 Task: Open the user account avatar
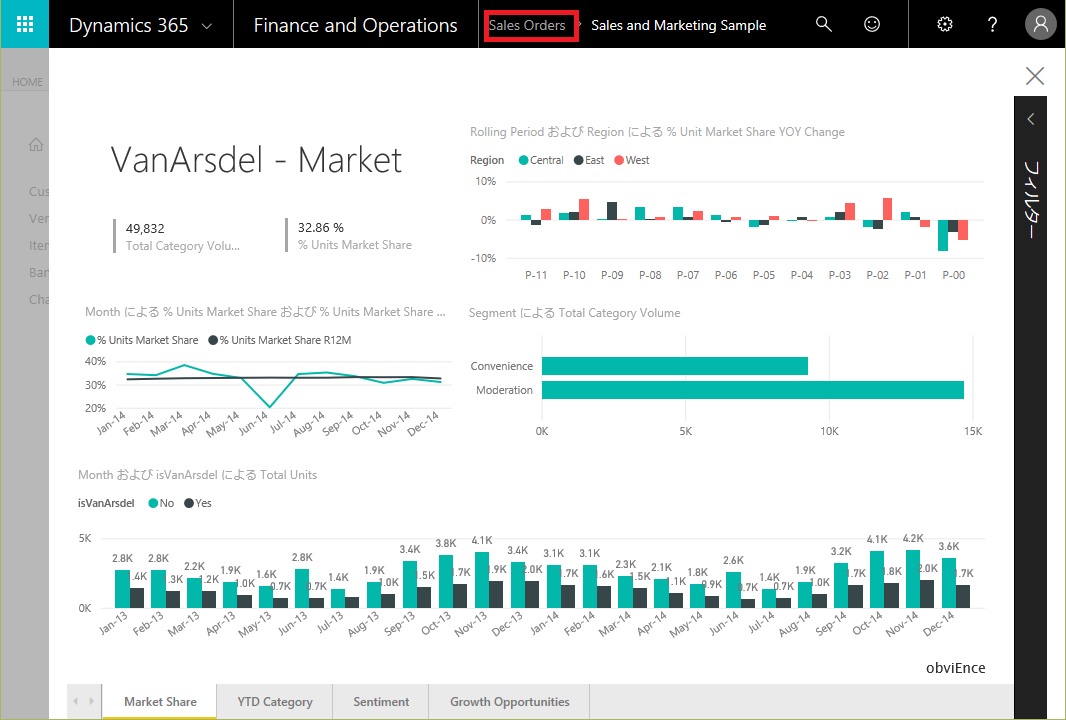click(1040, 24)
